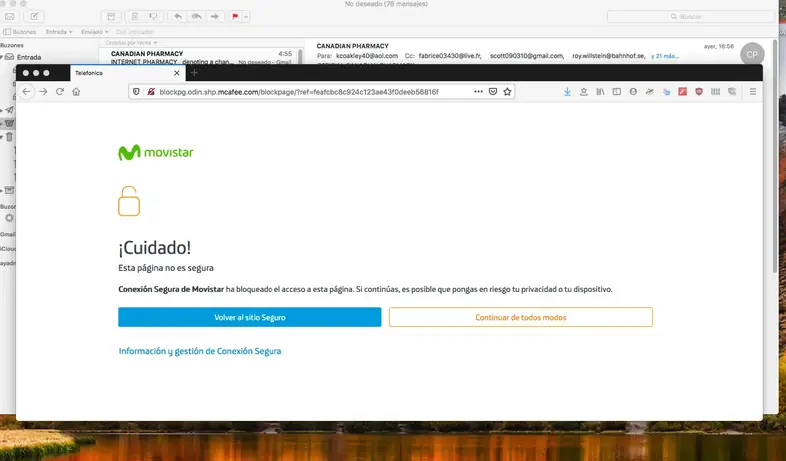Bookmark this page with the star
786x461 pixels.
[507, 92]
